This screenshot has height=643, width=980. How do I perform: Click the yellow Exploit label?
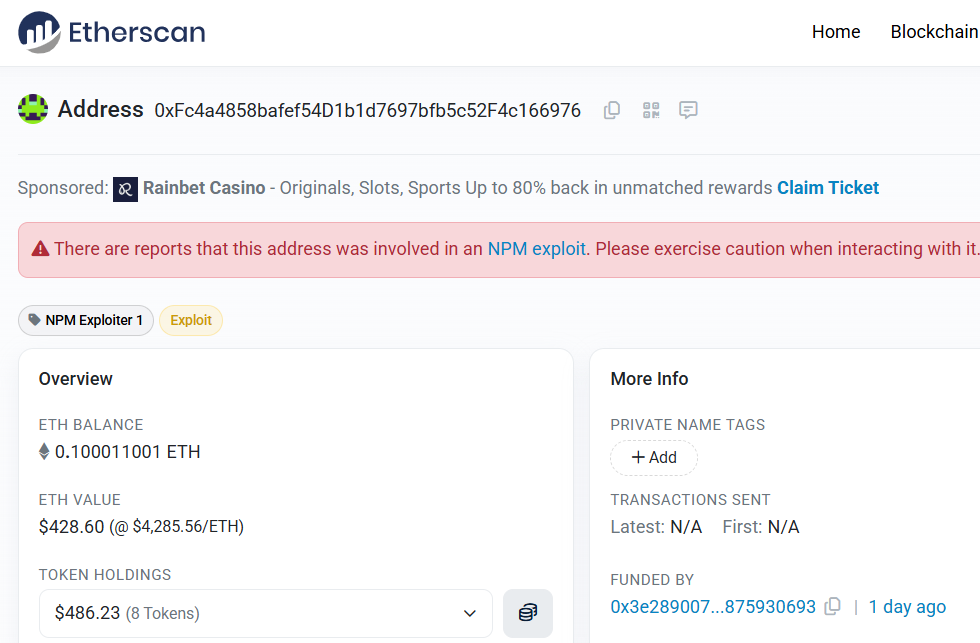tap(191, 321)
